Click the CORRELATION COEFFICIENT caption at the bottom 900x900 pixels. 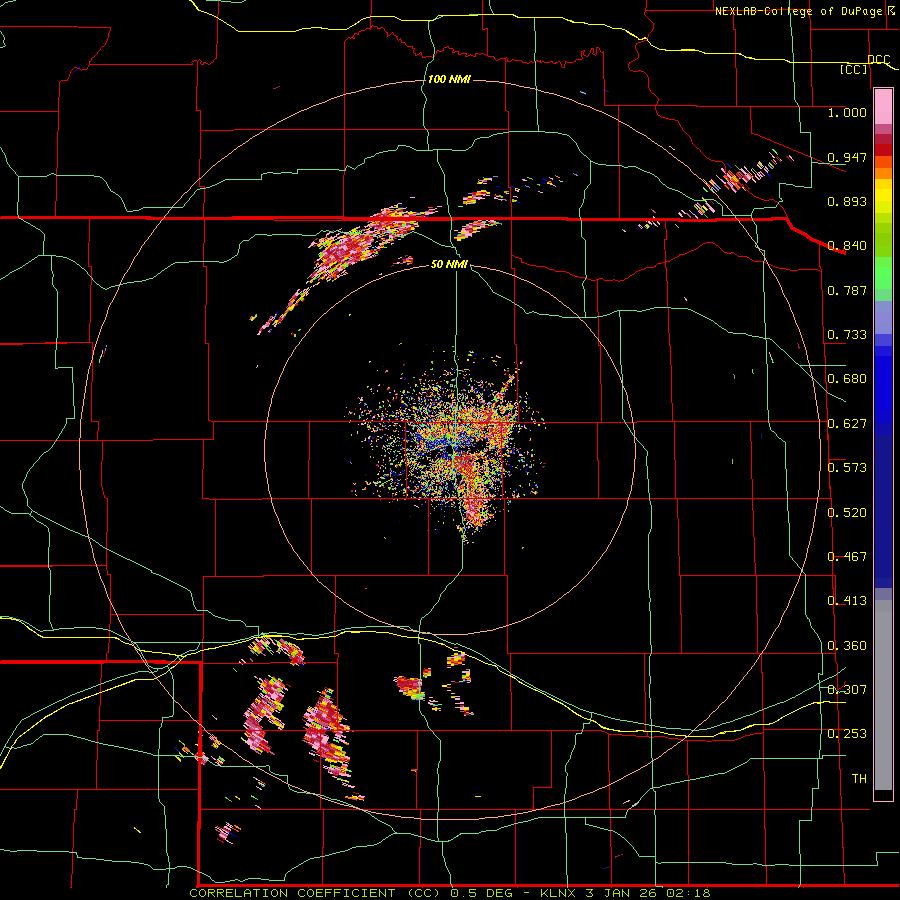(449, 893)
